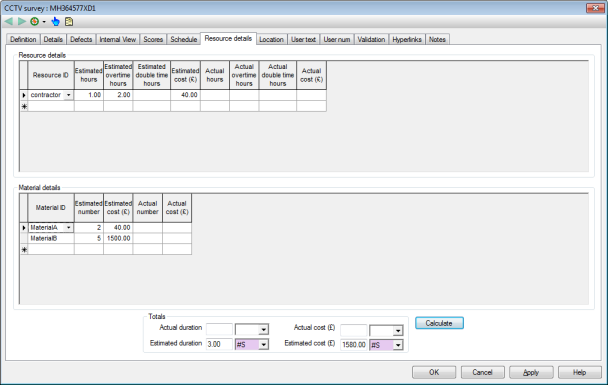Open the User num tab
This screenshot has width=608, height=385.
tap(337, 40)
